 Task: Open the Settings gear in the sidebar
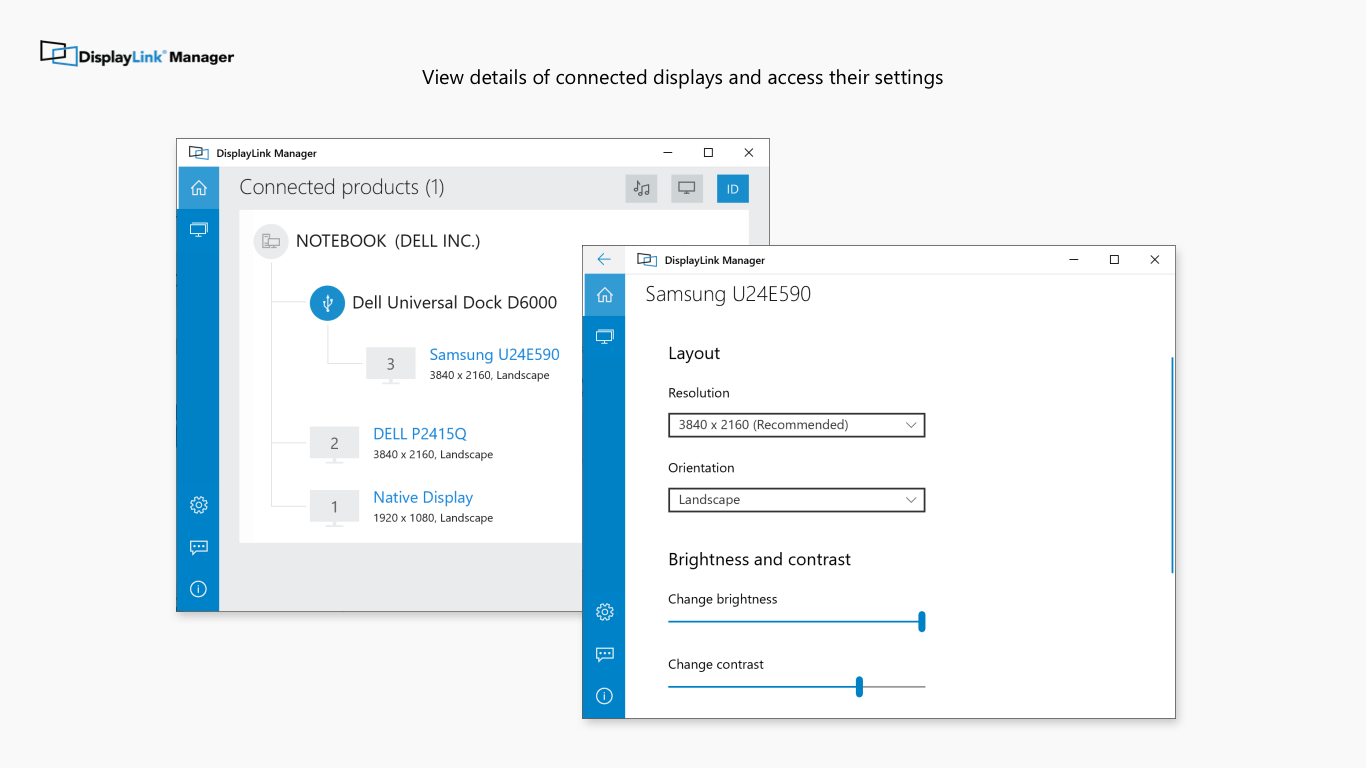(x=198, y=505)
